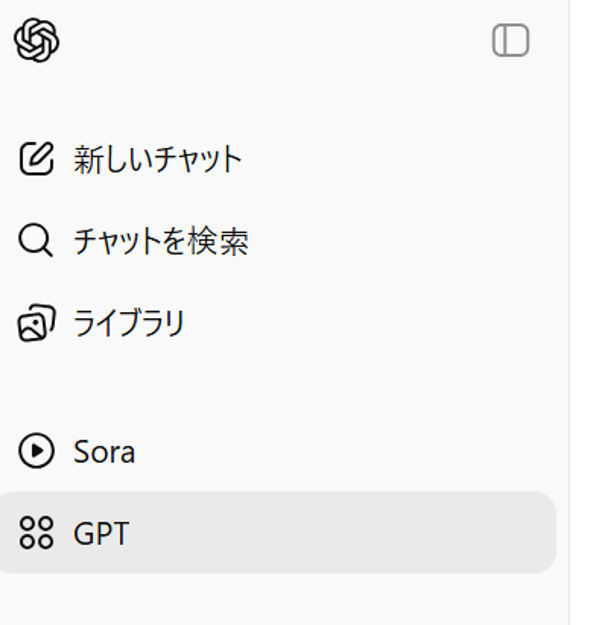Click the magnifying glass search icon
Screen dimensions: 592x625
coord(35,240)
